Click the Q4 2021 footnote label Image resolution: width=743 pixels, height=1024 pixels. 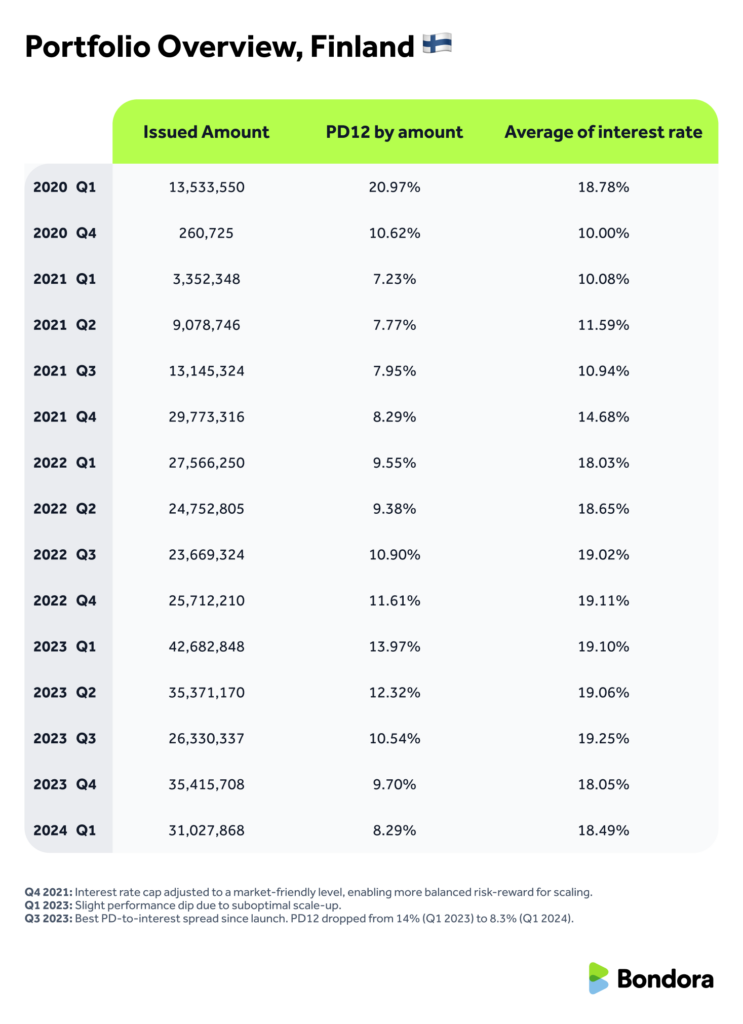tap(47, 890)
